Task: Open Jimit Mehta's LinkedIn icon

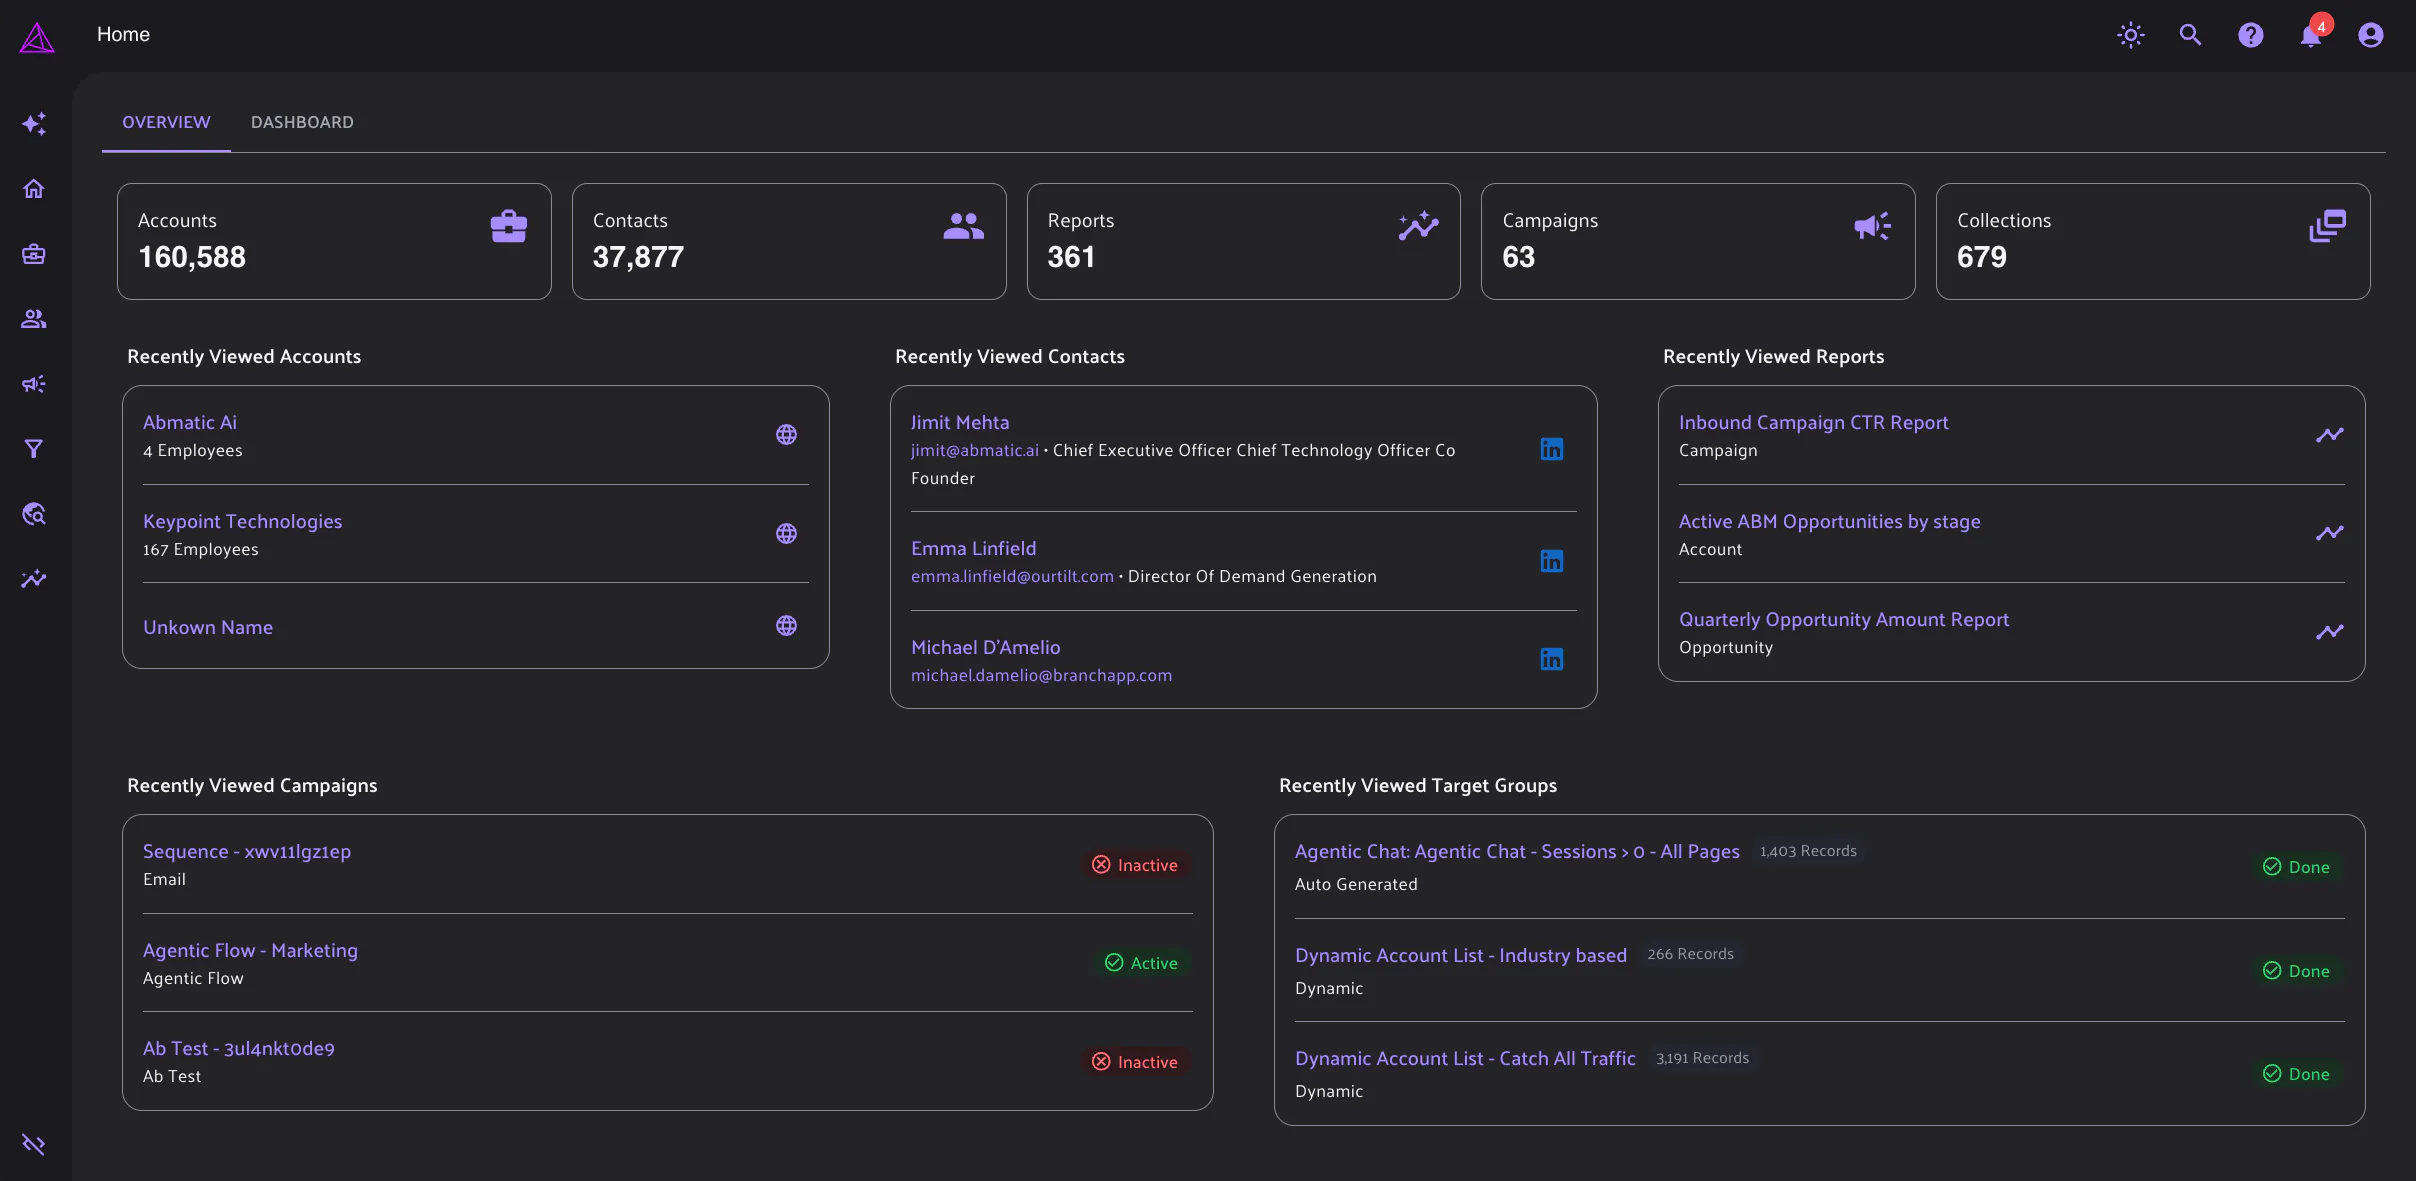Action: point(1552,449)
